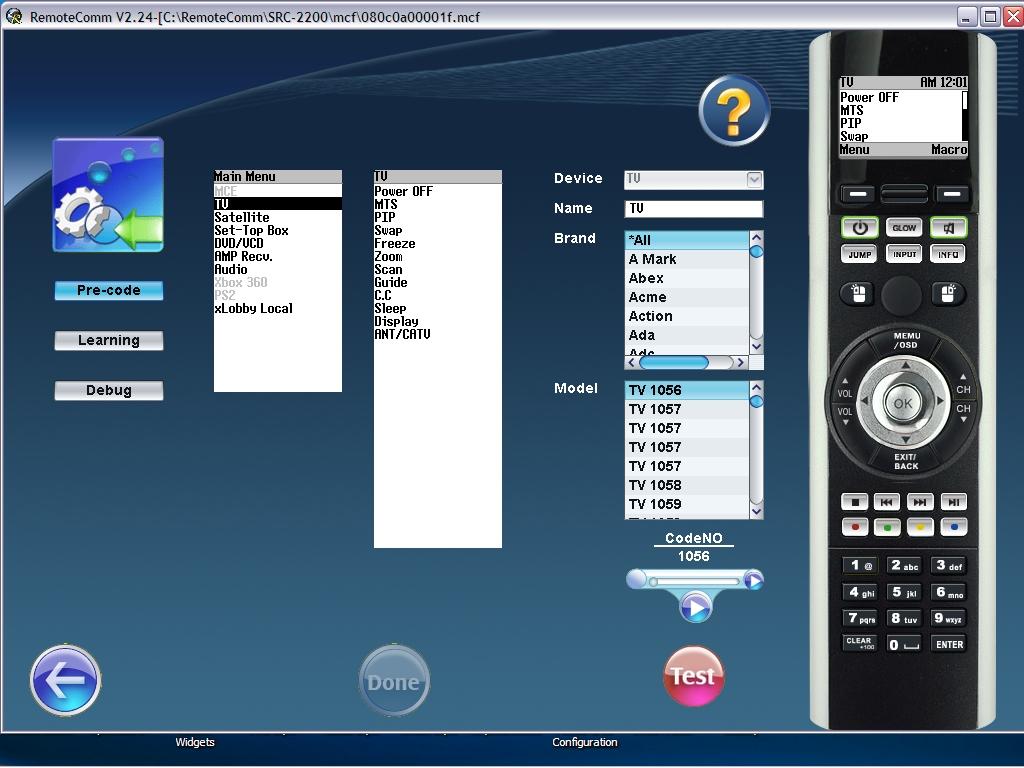Click the remote's right soft key under Macro
Viewport: 1024px width, 768px height.
click(952, 194)
